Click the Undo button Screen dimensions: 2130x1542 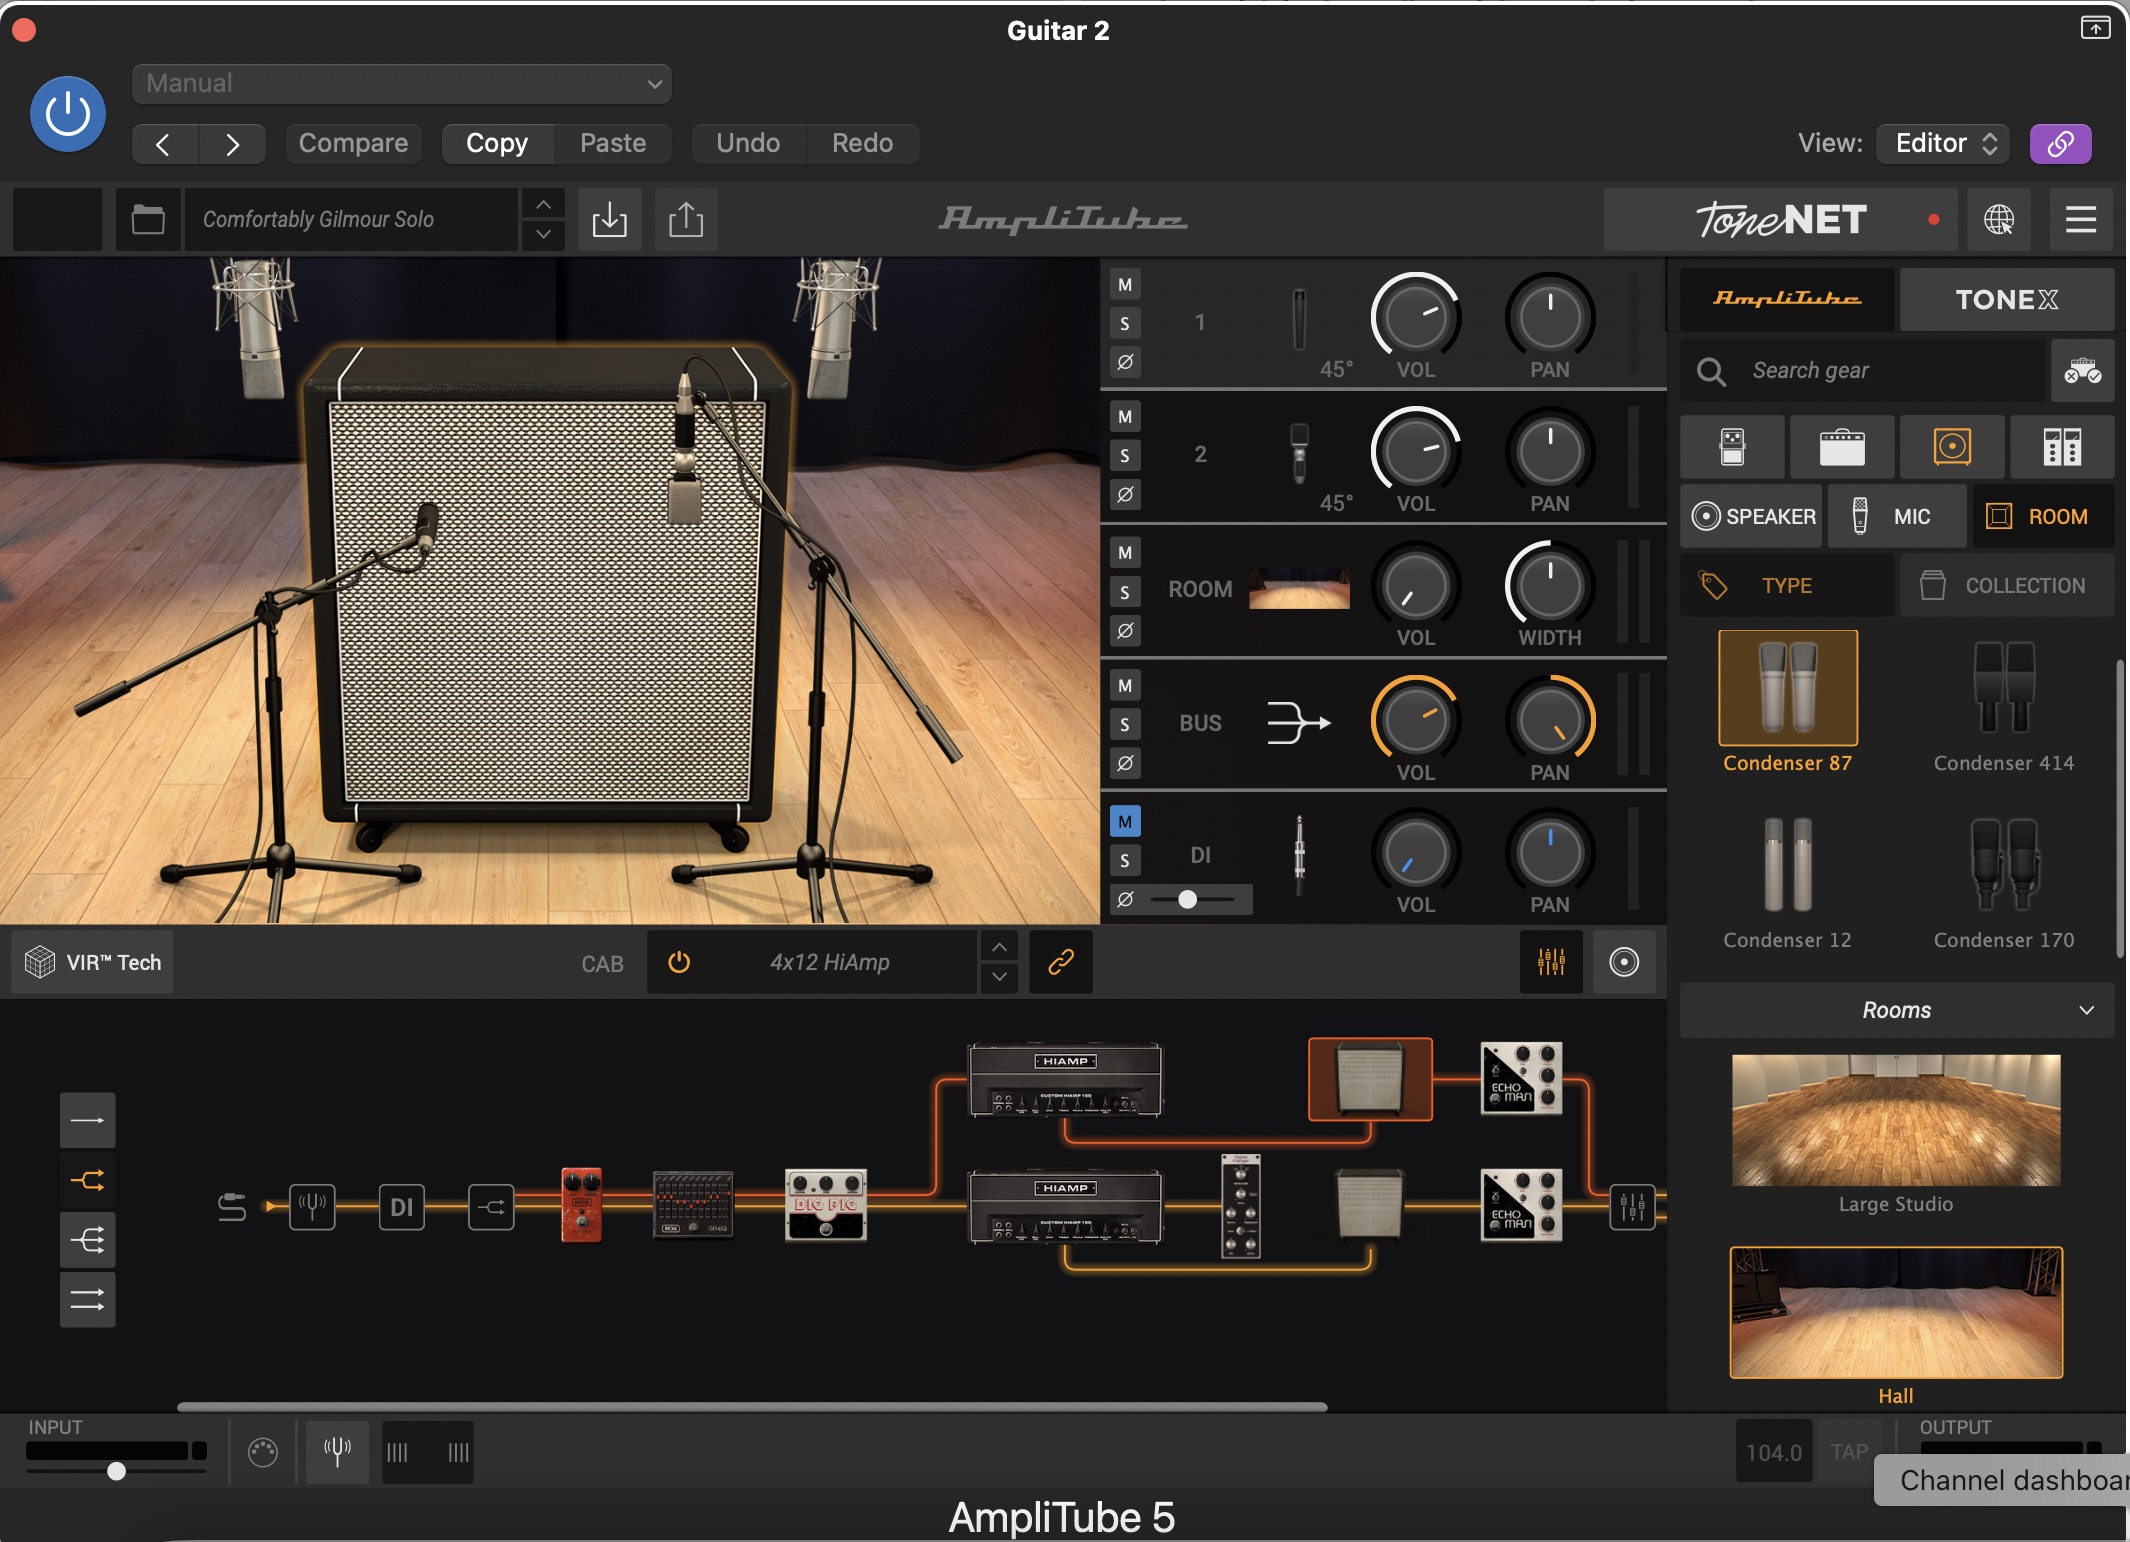coord(748,144)
